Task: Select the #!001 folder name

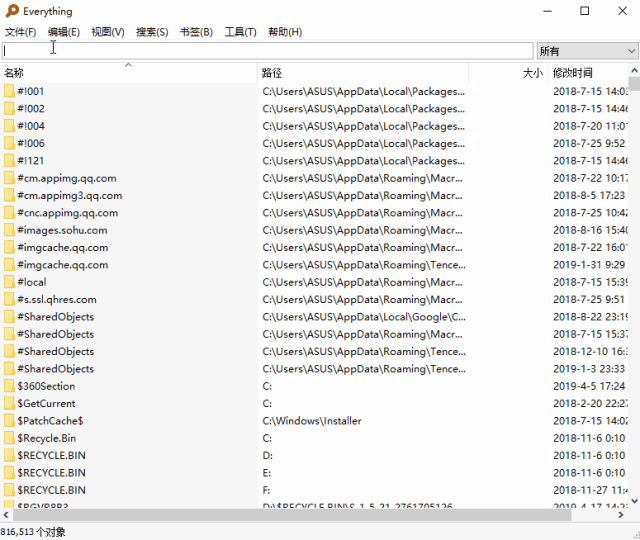Action: tap(31, 91)
